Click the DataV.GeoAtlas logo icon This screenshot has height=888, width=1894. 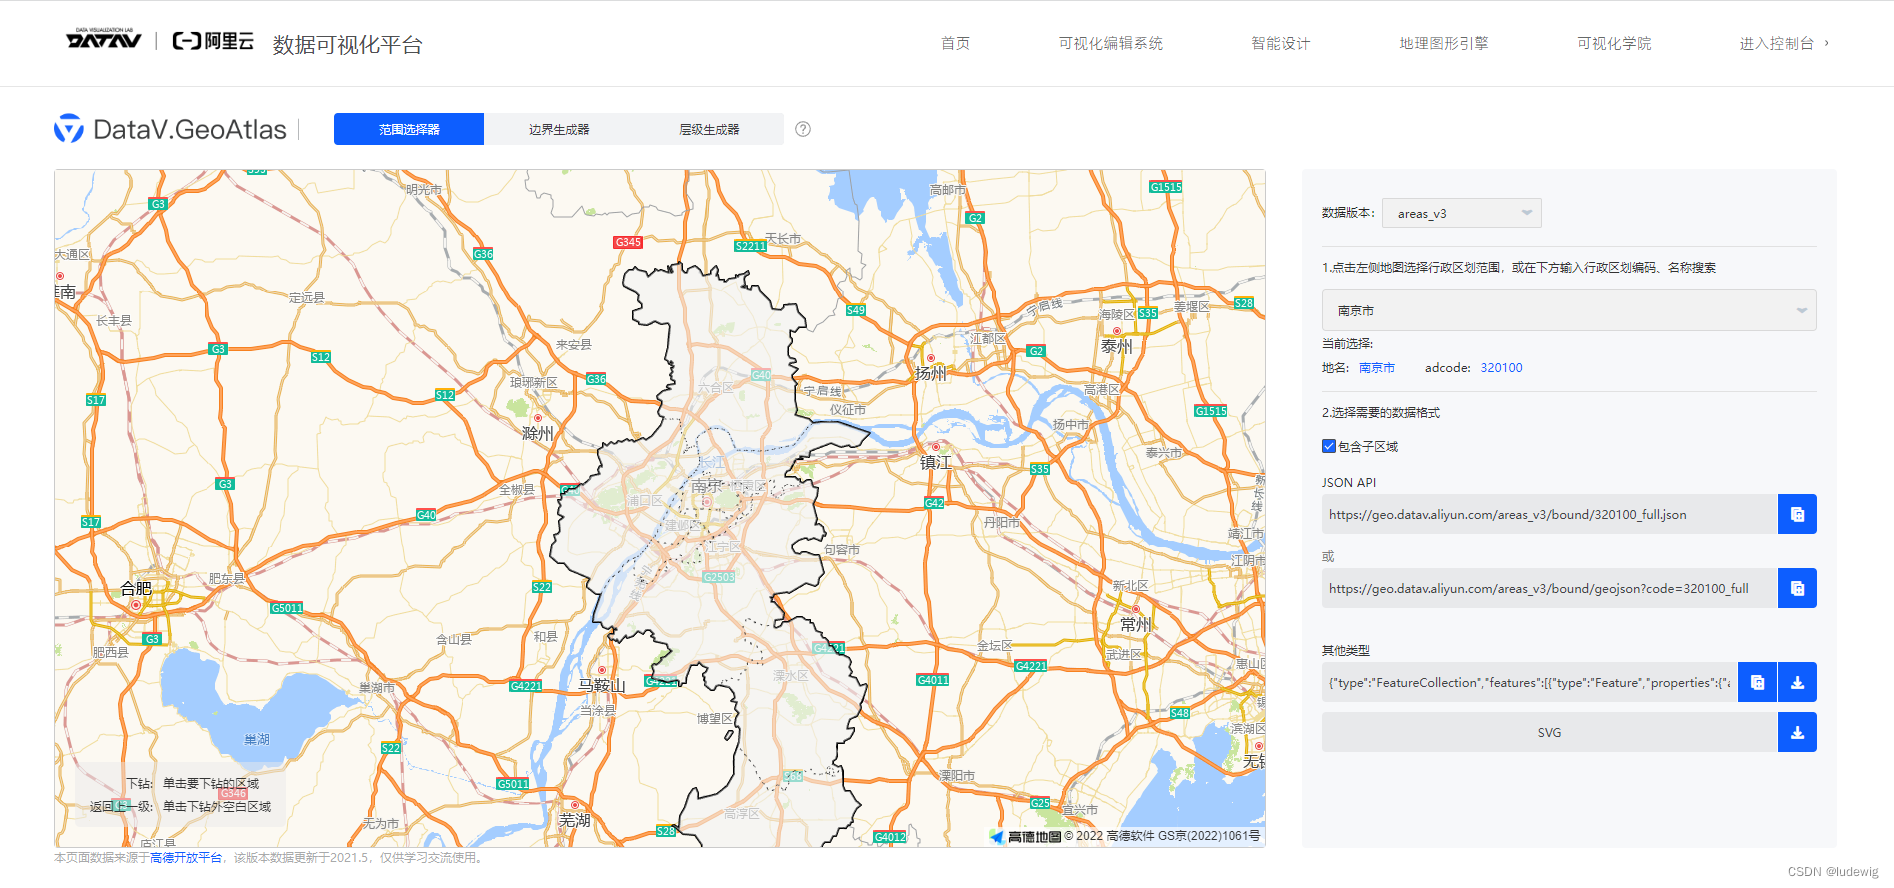69,128
